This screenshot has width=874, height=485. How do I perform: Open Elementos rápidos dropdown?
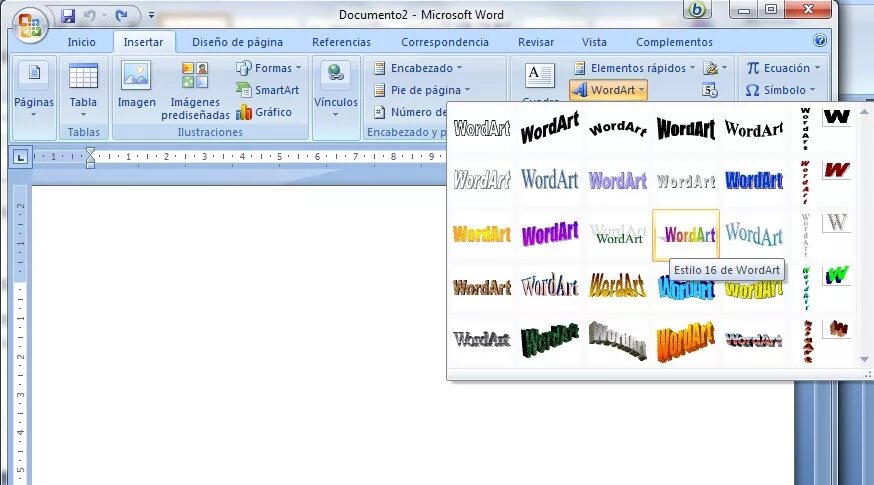click(635, 68)
